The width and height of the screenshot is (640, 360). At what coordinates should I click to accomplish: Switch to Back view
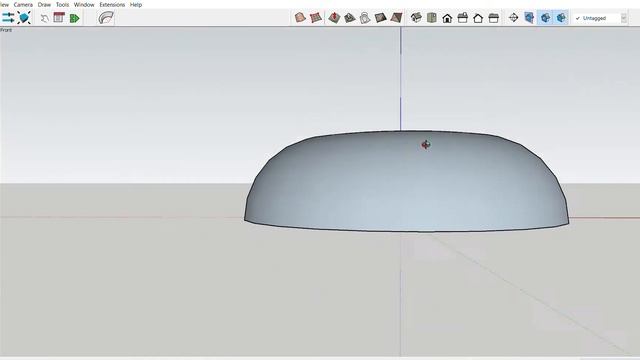pos(478,18)
